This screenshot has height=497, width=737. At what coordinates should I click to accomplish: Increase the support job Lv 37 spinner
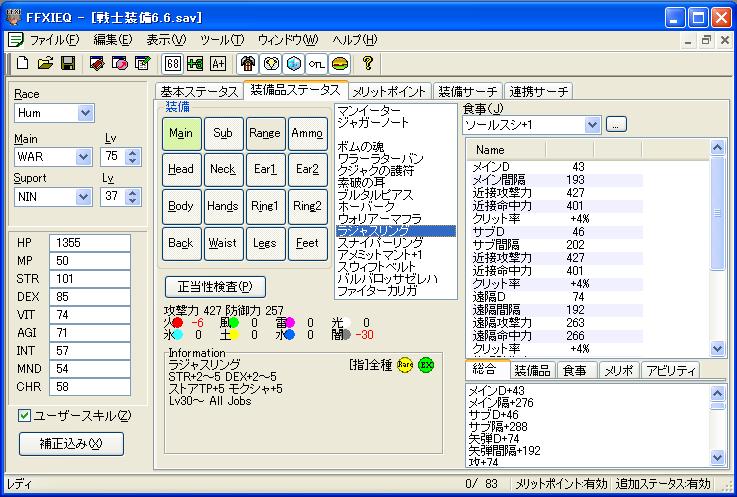coord(133,192)
